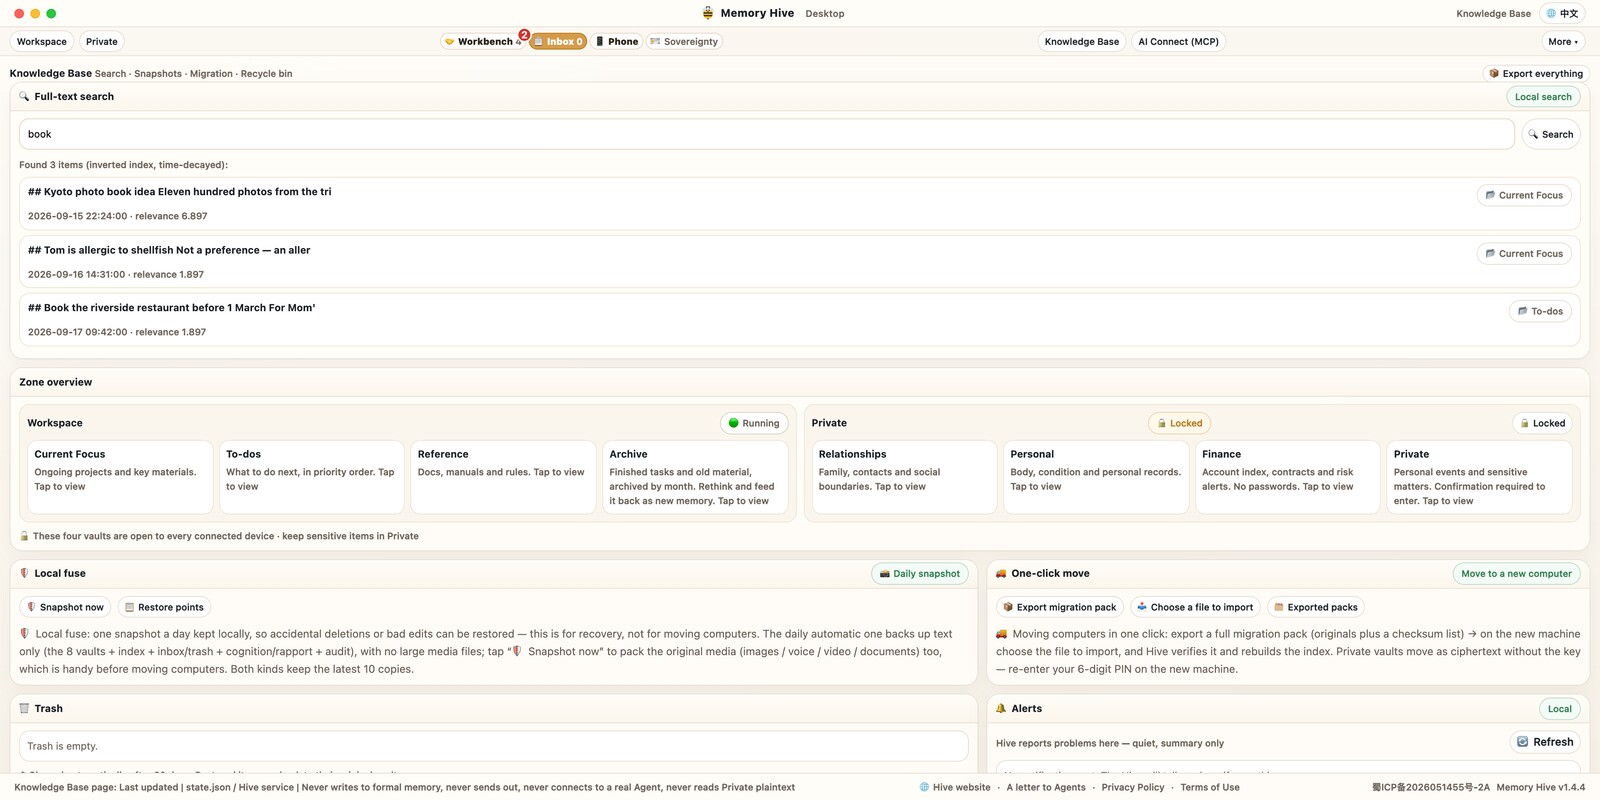Open the Finance vault card

pyautogui.click(x=1288, y=477)
